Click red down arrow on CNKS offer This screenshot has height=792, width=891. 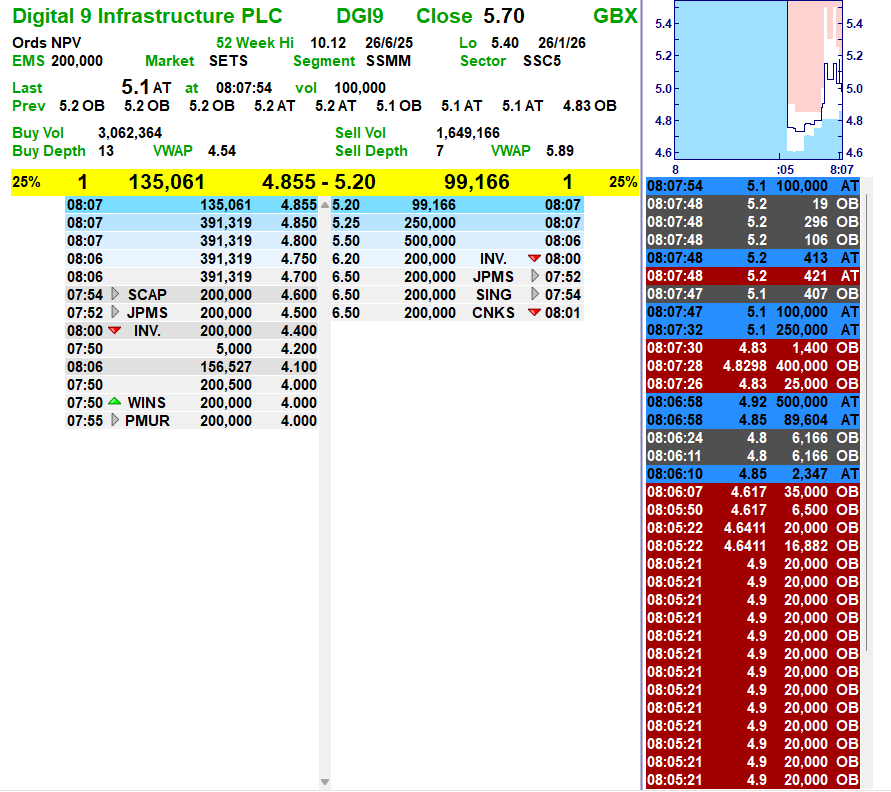coord(534,313)
